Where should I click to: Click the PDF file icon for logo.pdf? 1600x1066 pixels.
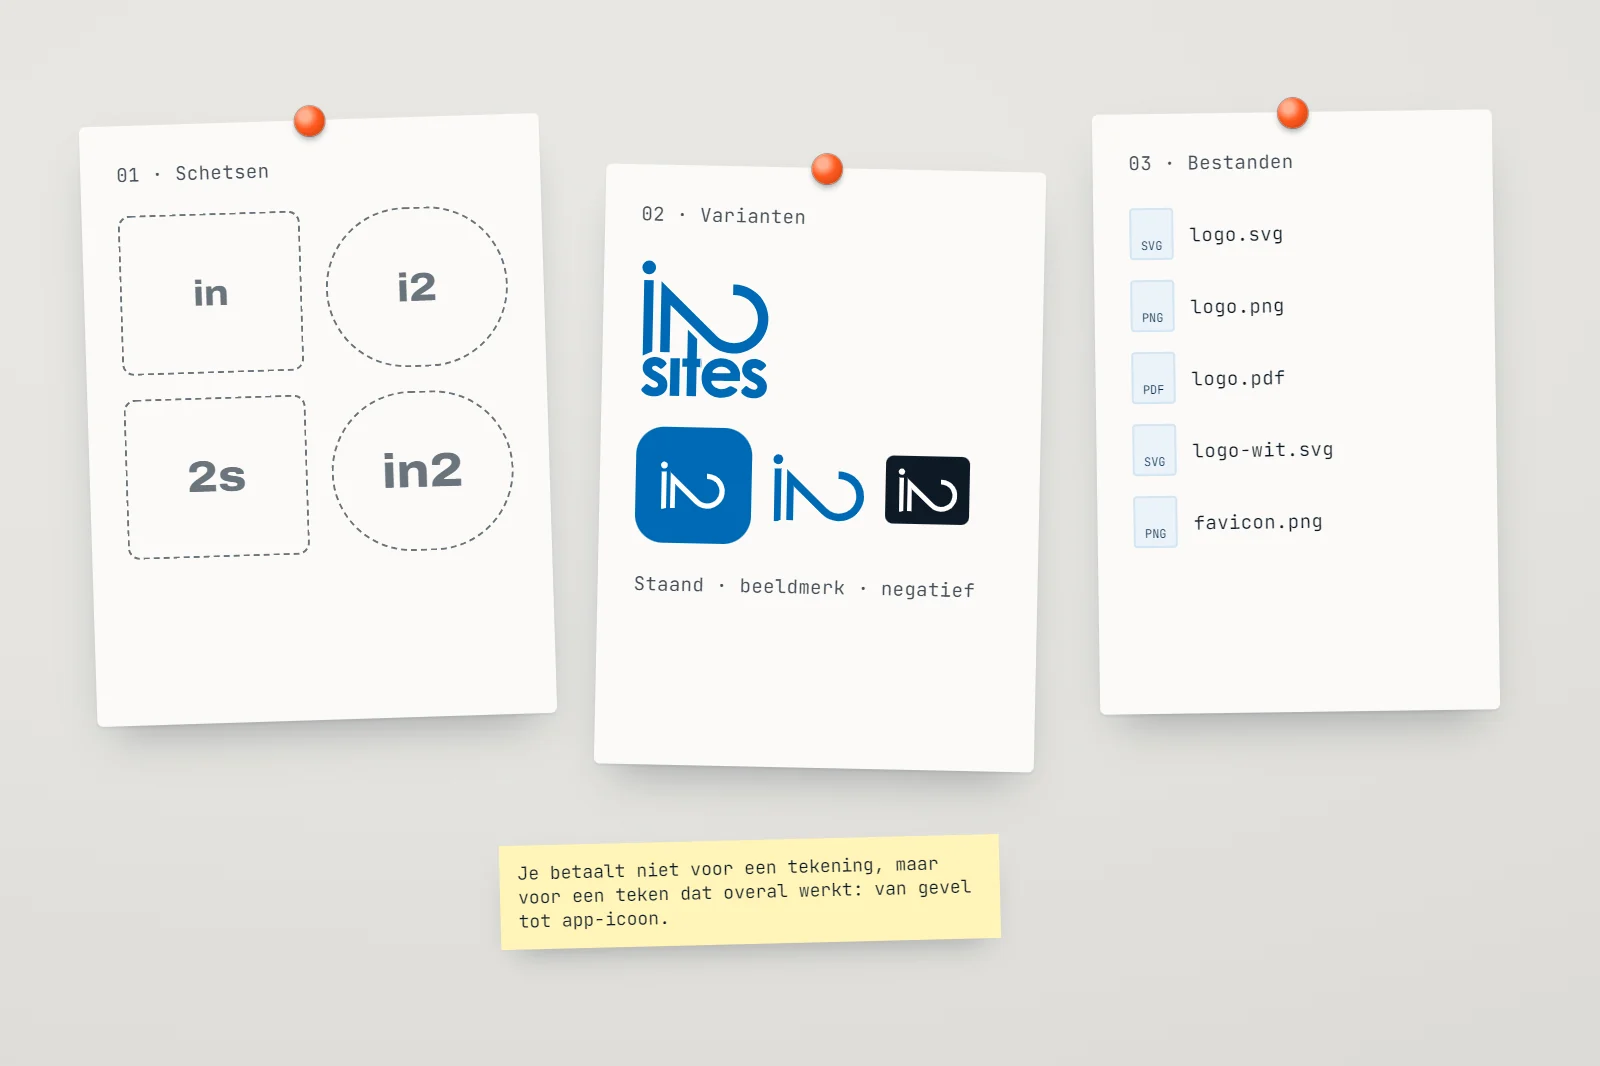tap(1153, 378)
